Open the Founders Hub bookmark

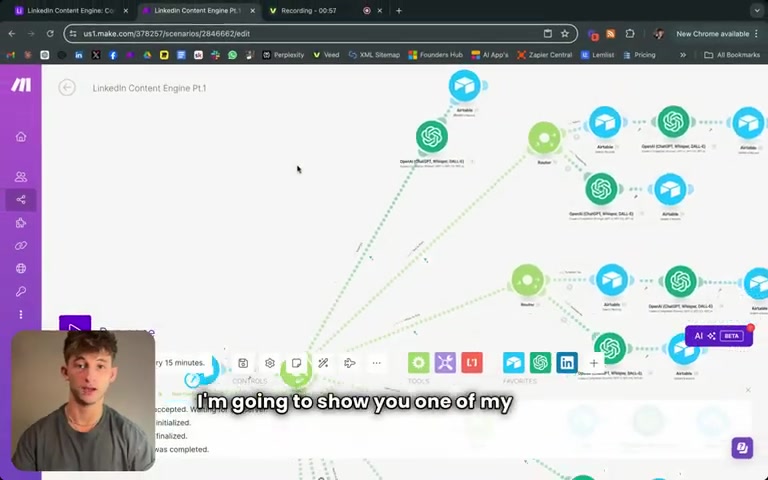tap(435, 55)
